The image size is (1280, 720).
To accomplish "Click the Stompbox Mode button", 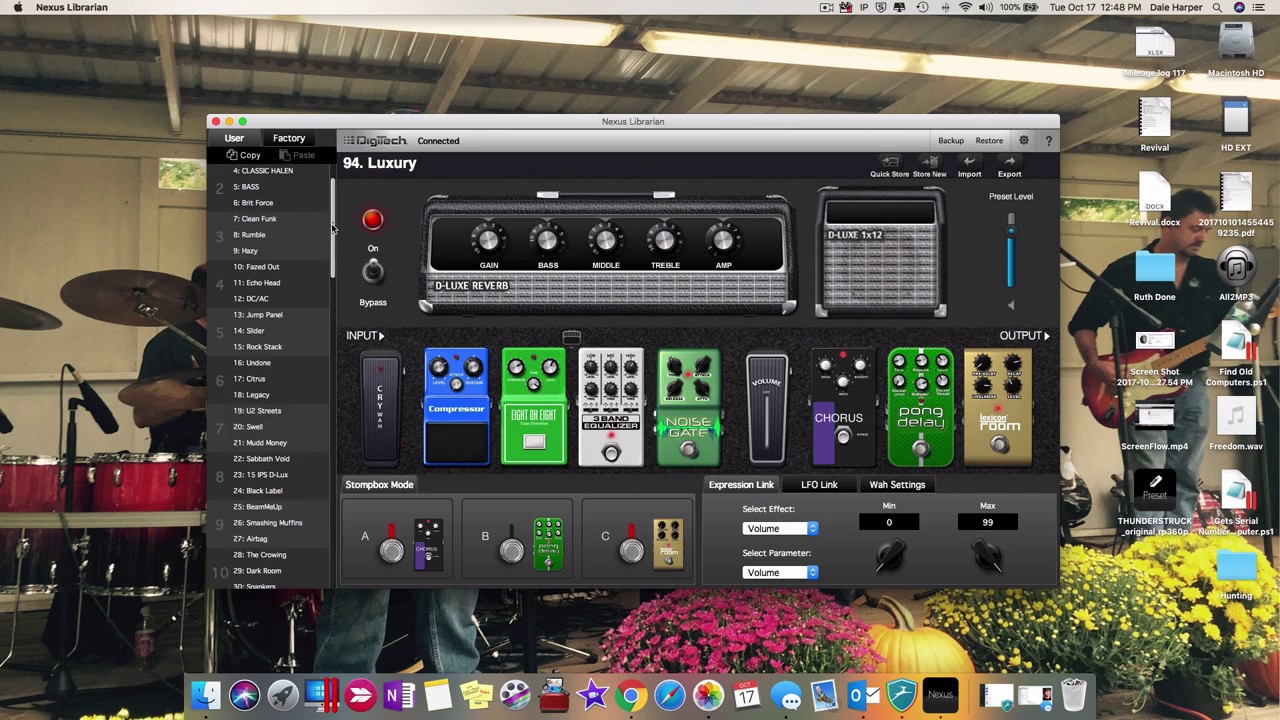I will pos(379,485).
